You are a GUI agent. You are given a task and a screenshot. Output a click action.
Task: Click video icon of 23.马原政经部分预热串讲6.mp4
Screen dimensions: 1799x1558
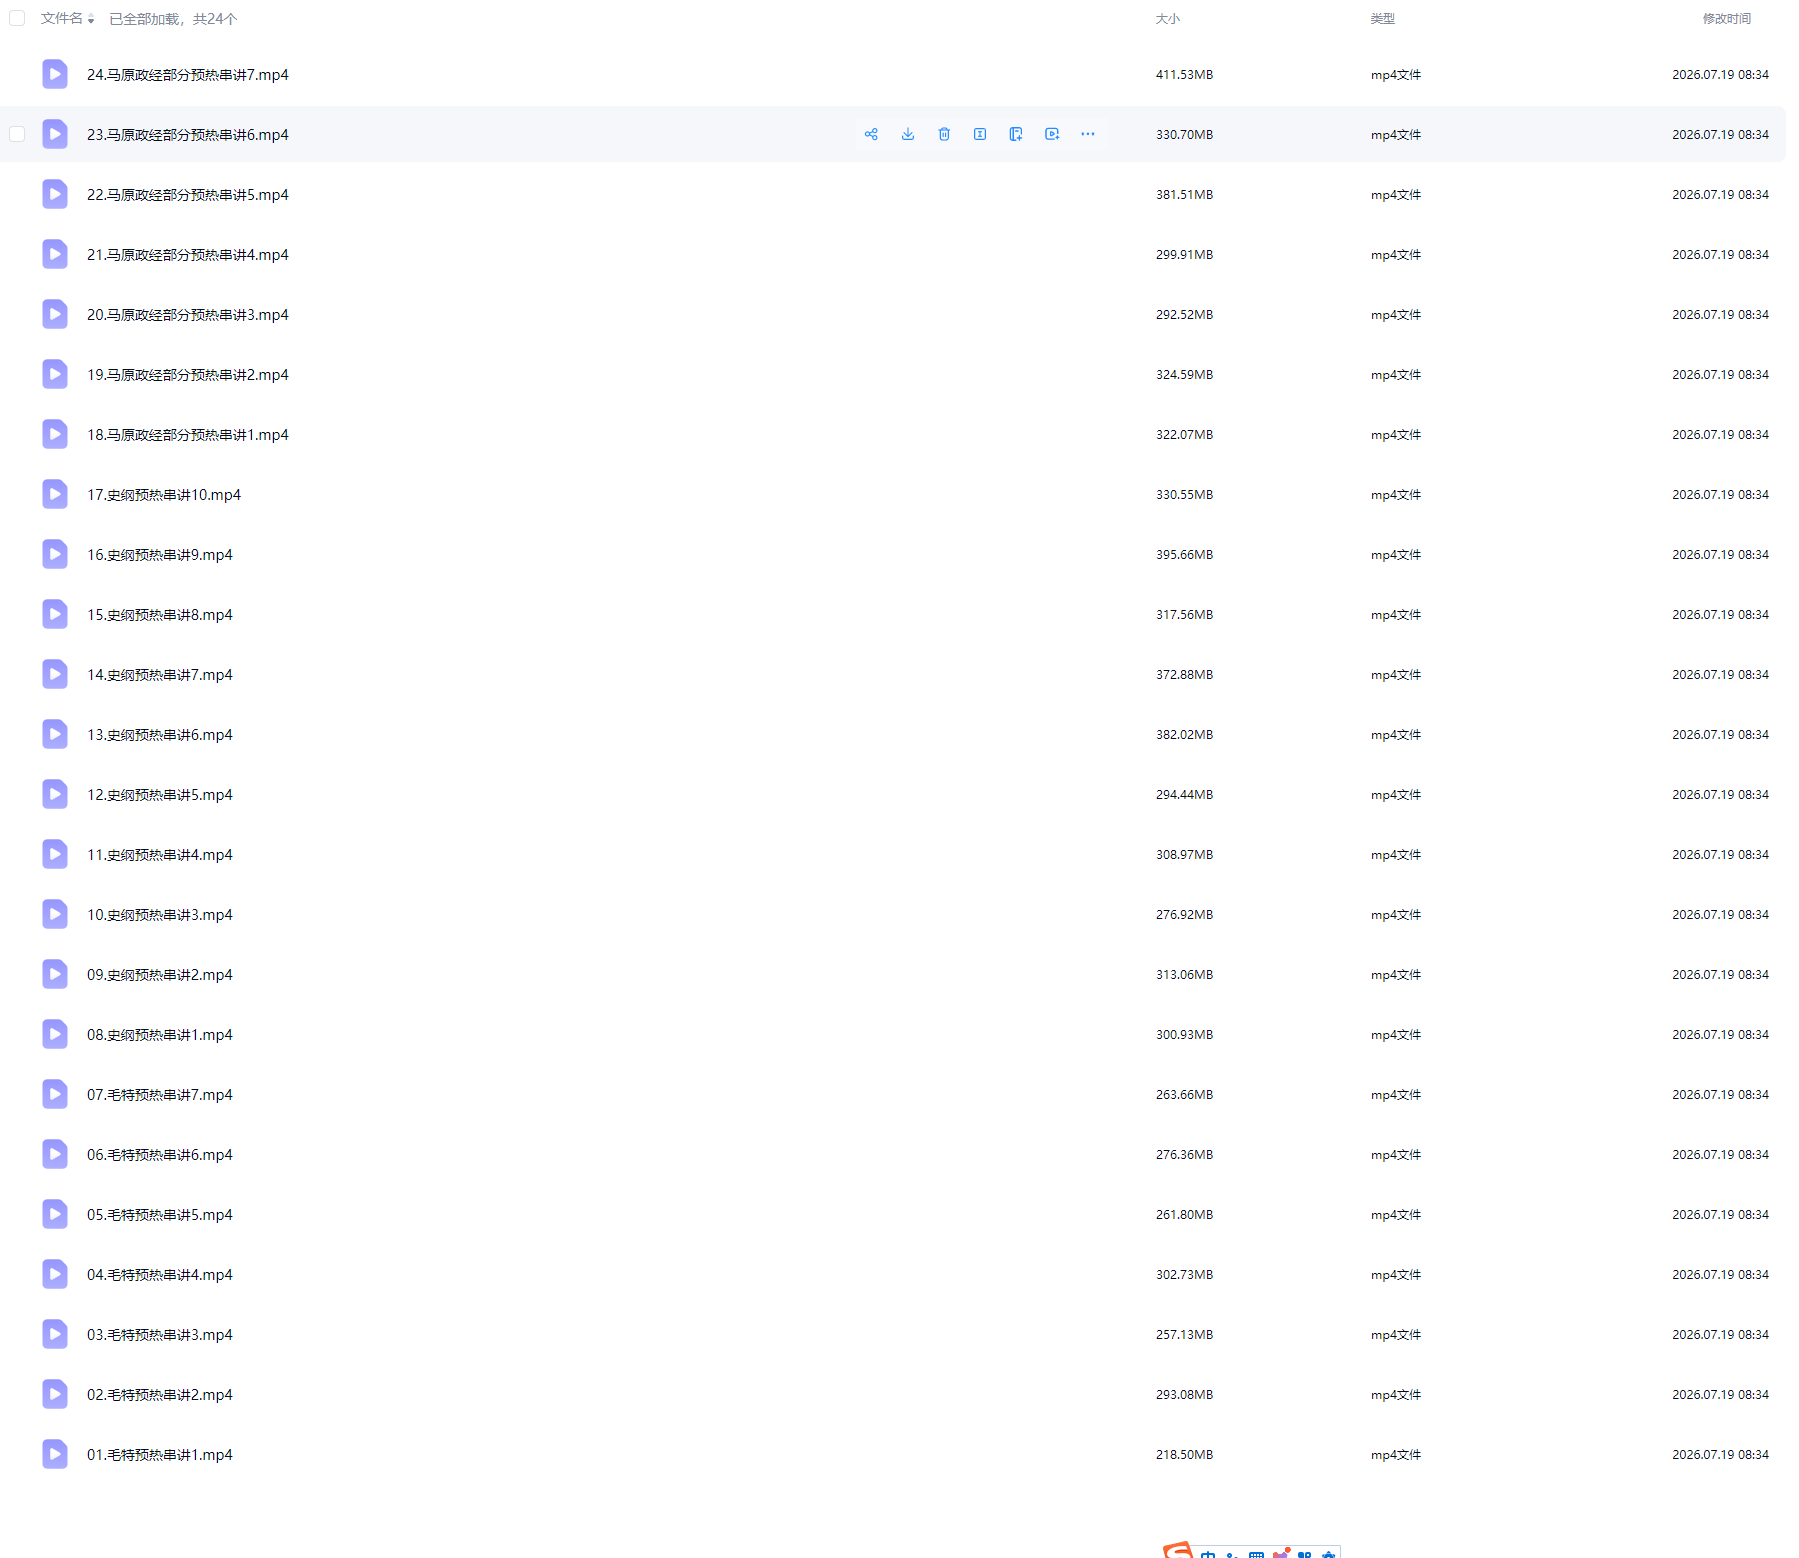click(55, 134)
